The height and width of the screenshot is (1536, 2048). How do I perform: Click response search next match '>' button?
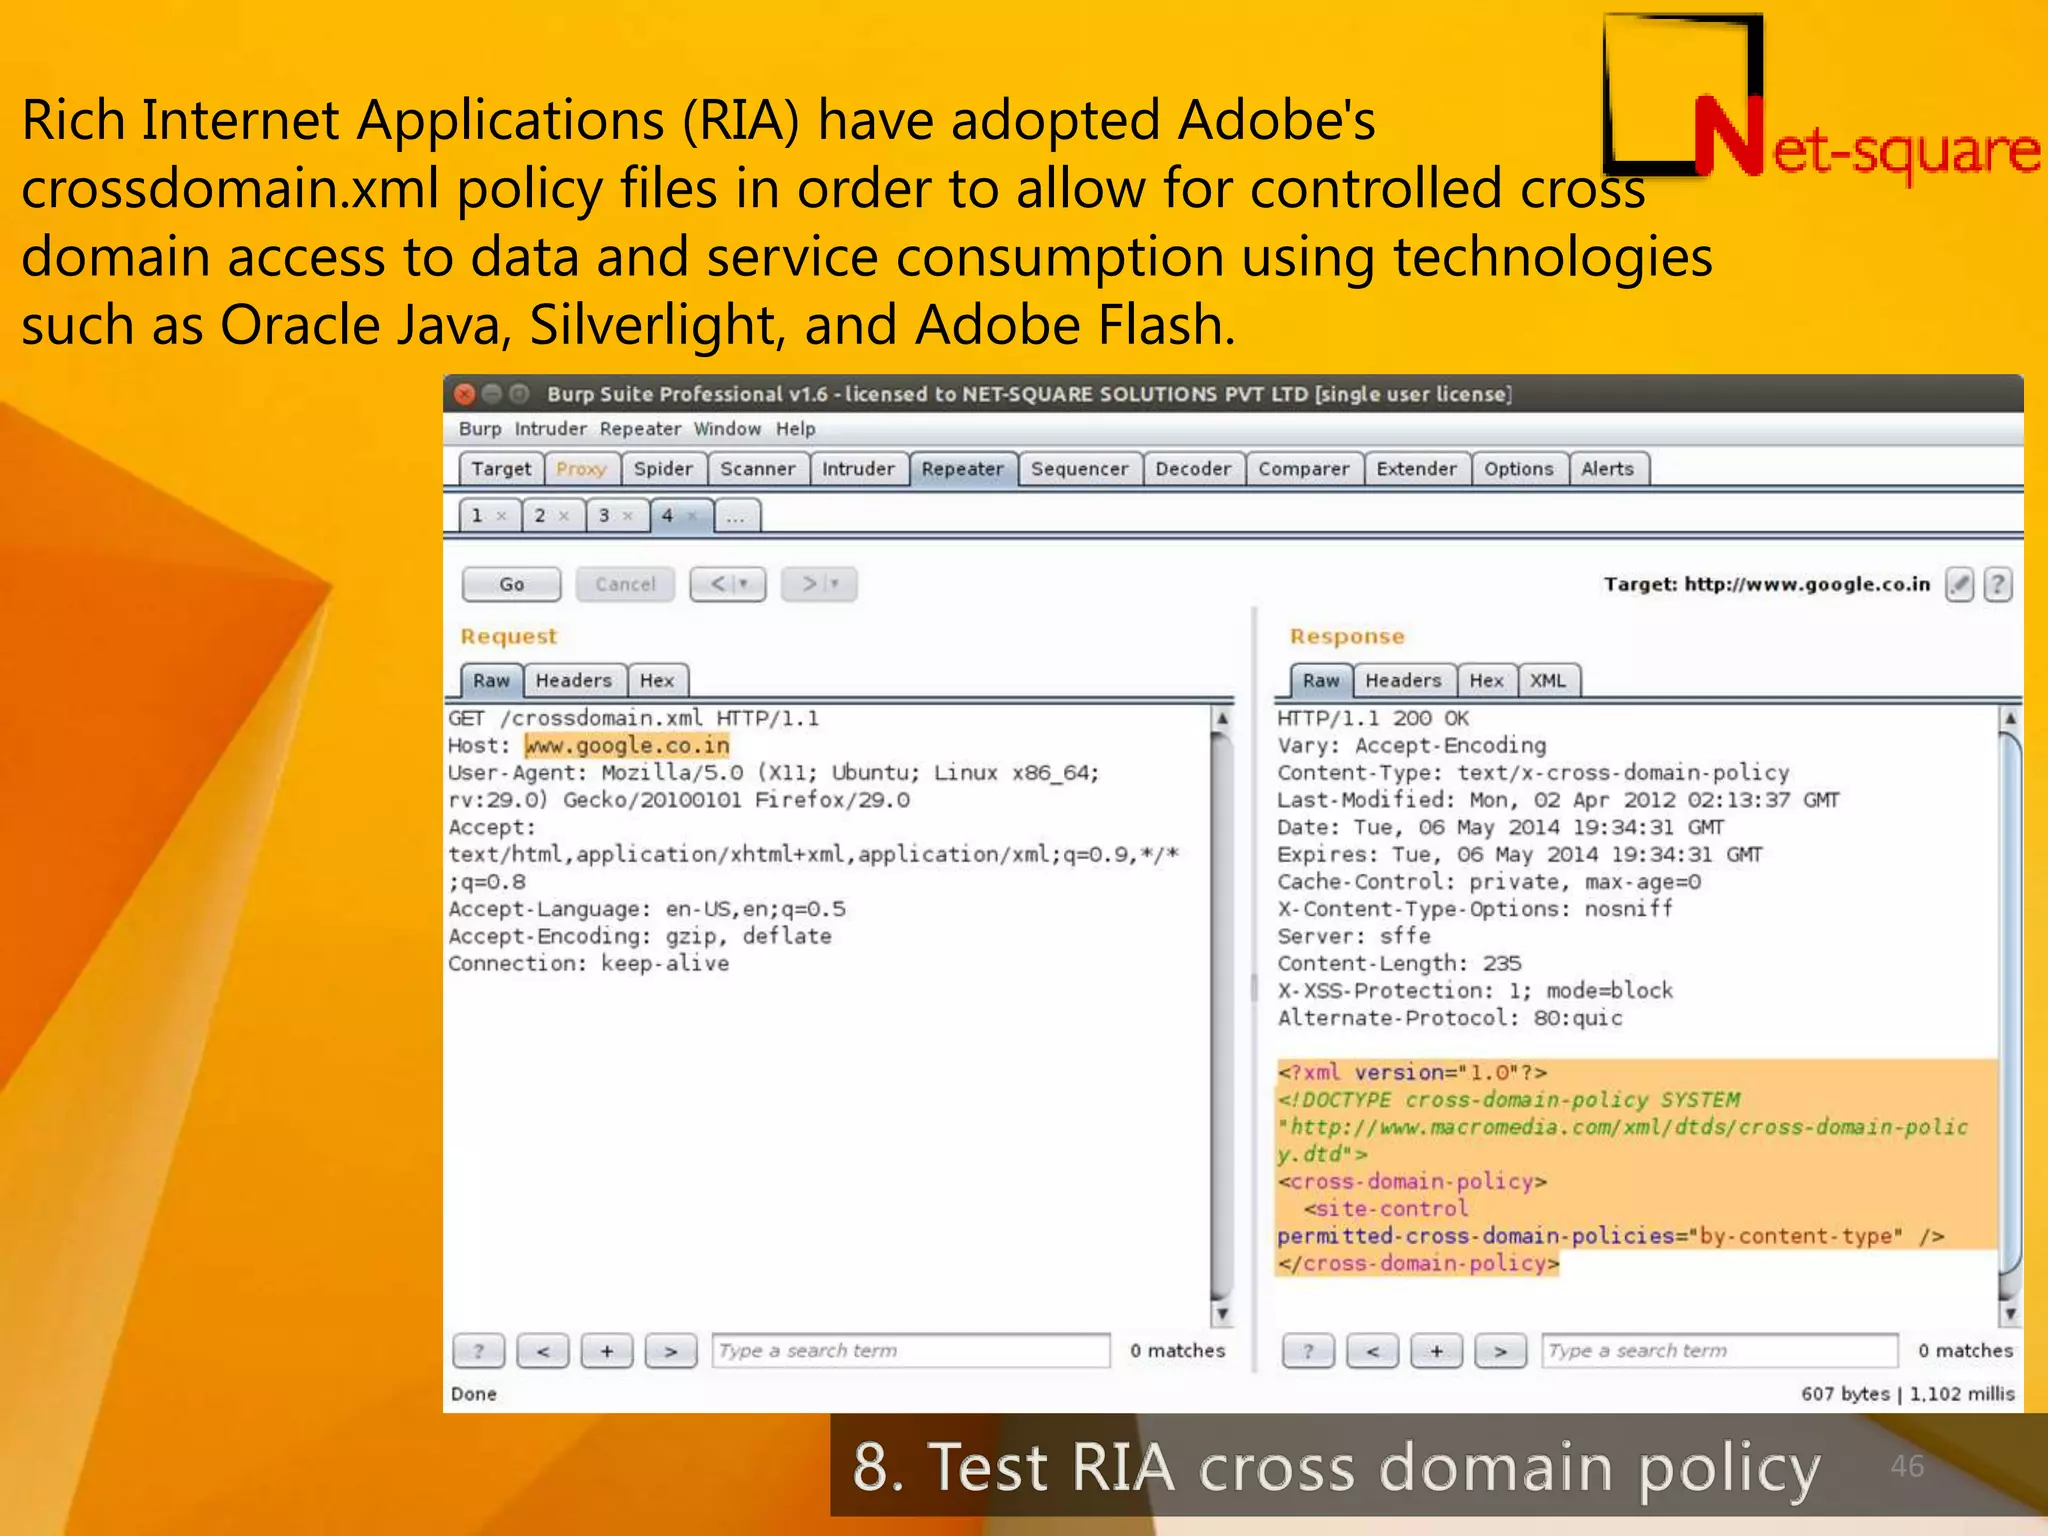click(1500, 1351)
